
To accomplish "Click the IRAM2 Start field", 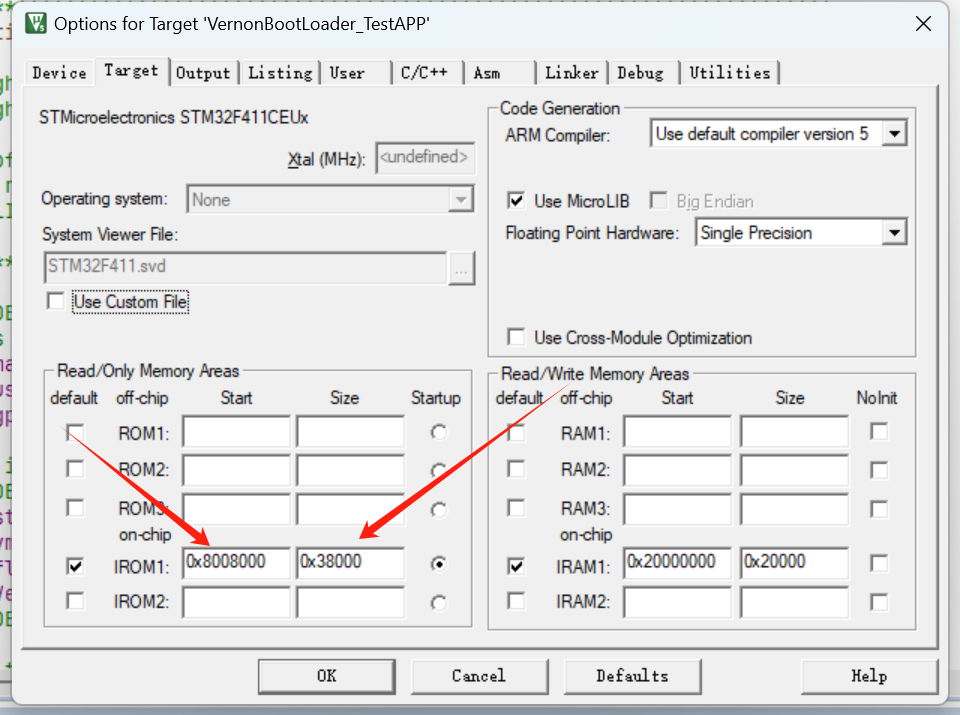I will click(x=678, y=602).
